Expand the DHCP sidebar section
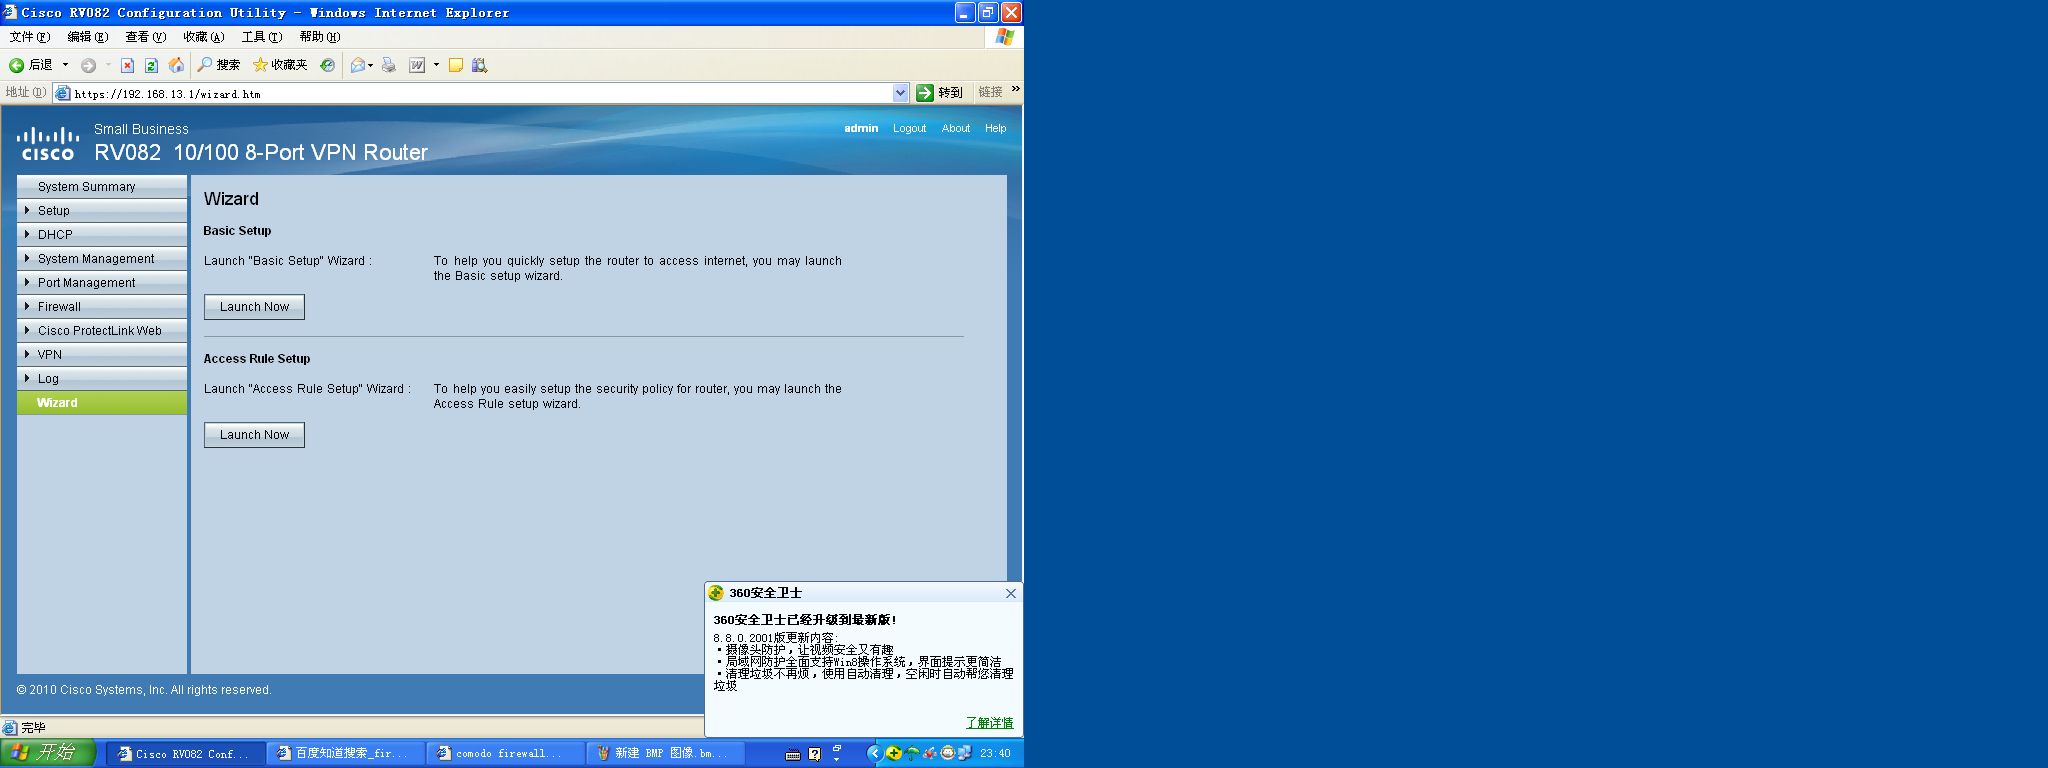2048x768 pixels. point(102,235)
